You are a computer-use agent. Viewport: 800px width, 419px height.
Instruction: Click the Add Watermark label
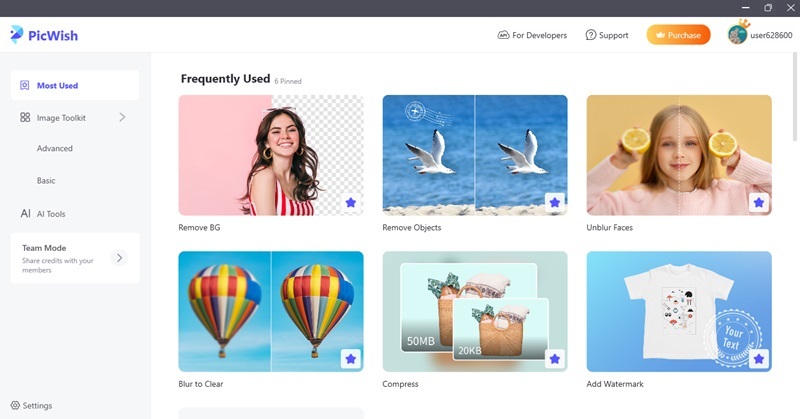(615, 384)
